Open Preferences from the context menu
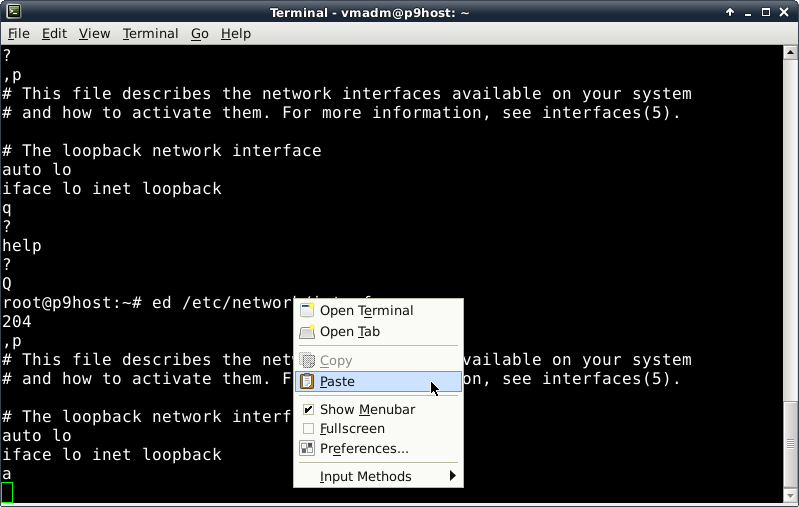Viewport: 799px width, 507px height. pyautogui.click(x=364, y=448)
